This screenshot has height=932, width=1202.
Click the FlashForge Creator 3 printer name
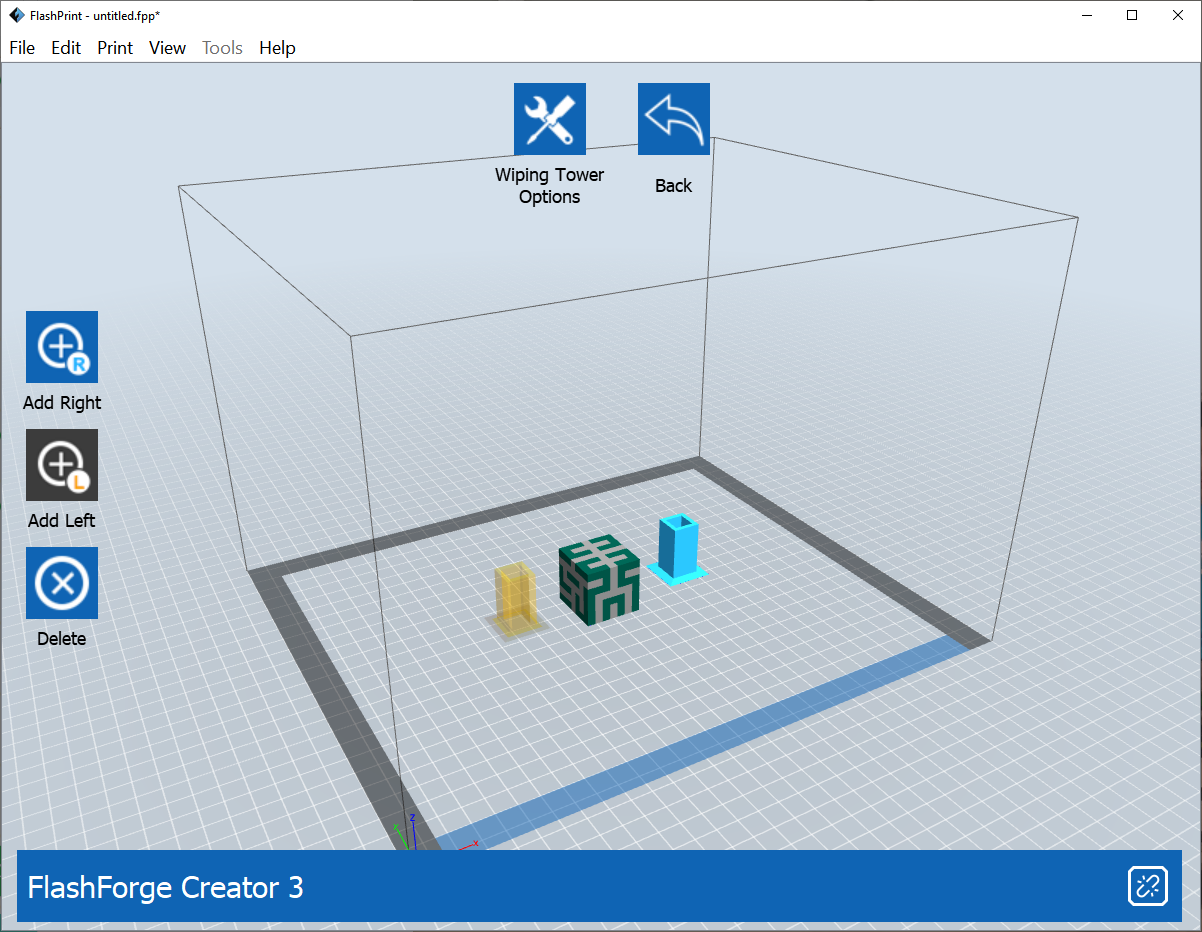(x=166, y=887)
